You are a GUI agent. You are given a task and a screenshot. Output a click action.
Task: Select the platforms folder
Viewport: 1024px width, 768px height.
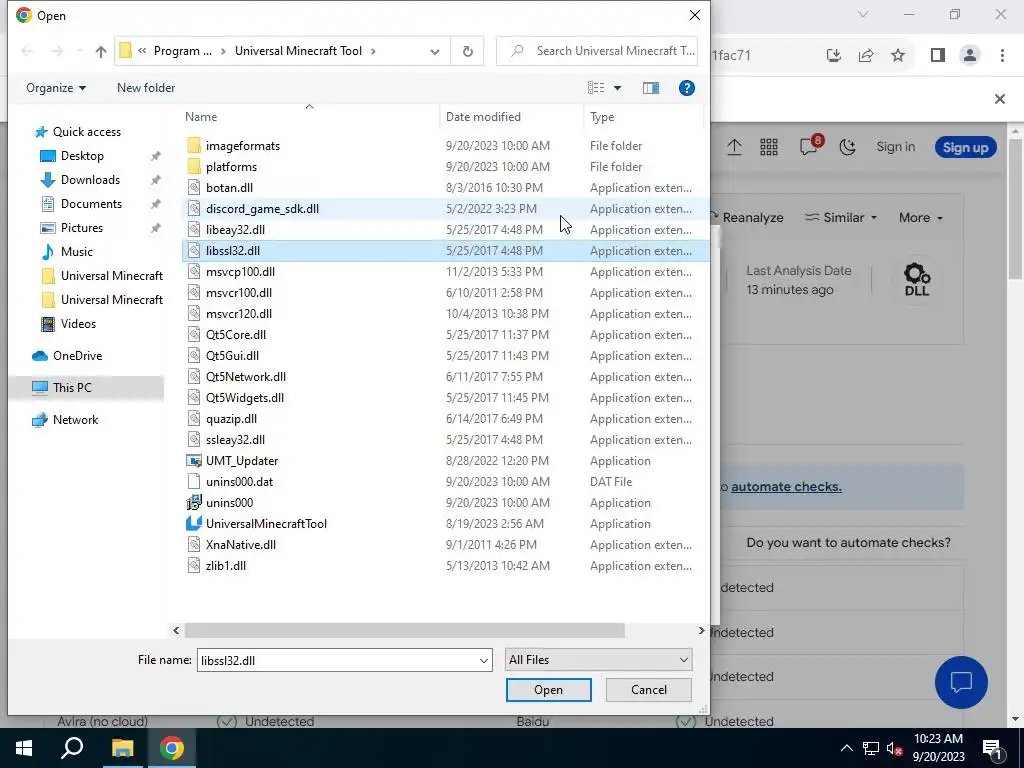[x=231, y=167]
